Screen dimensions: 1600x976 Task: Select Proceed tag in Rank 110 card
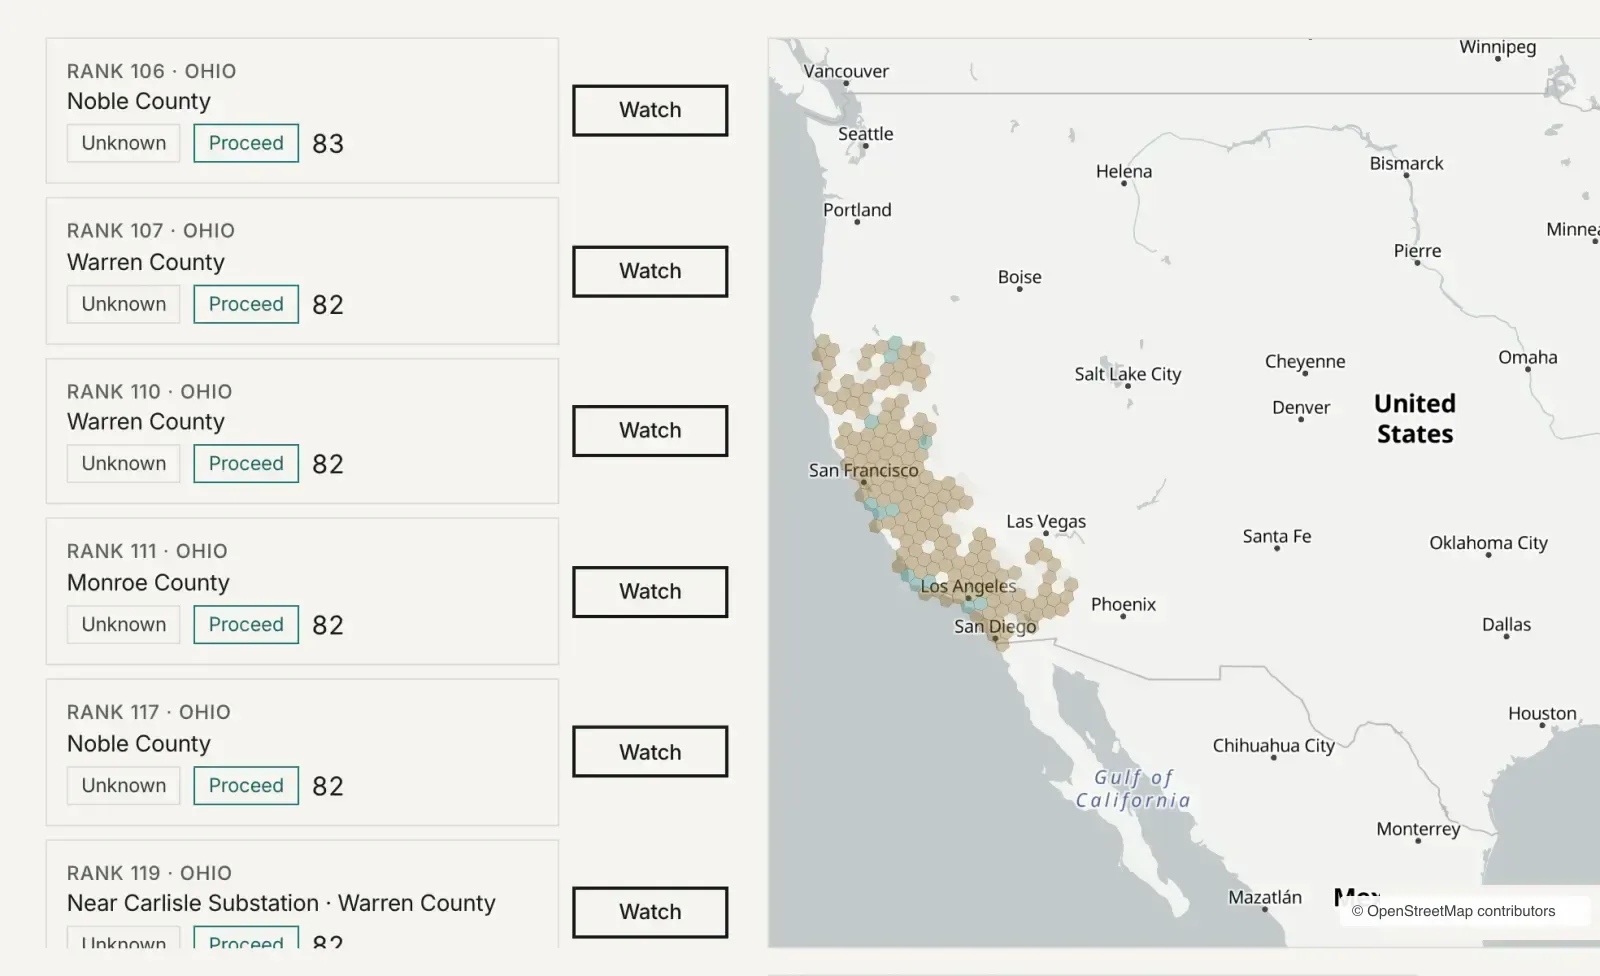(x=246, y=463)
